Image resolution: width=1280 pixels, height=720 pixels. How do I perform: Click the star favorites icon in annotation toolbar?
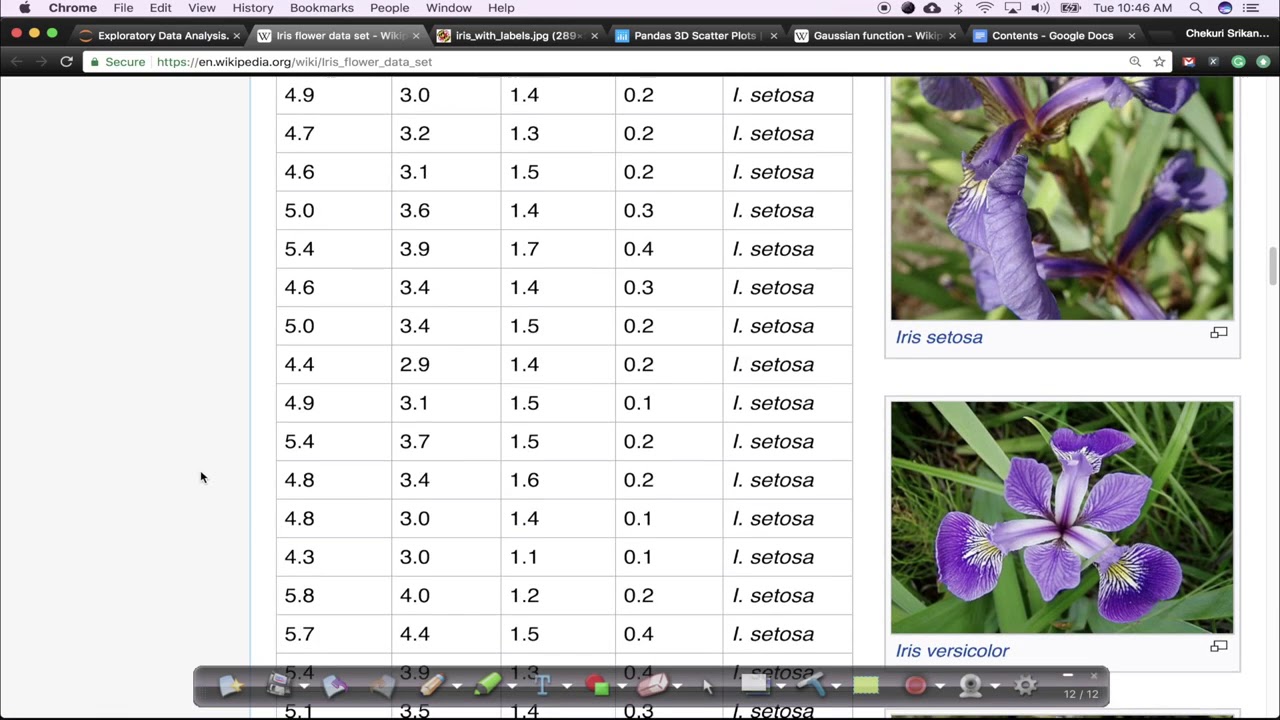point(231,686)
